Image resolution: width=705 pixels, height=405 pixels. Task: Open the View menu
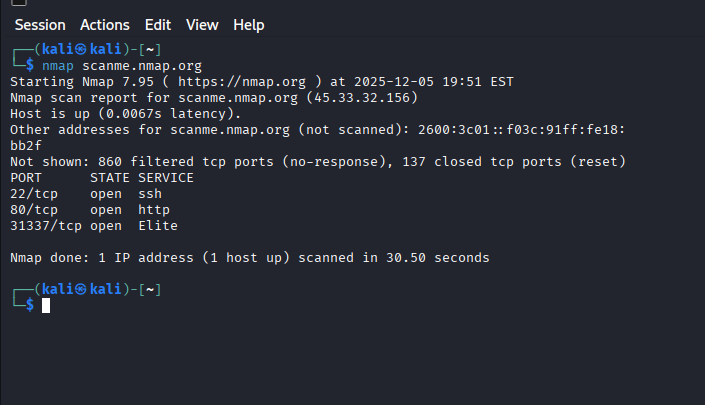point(202,24)
